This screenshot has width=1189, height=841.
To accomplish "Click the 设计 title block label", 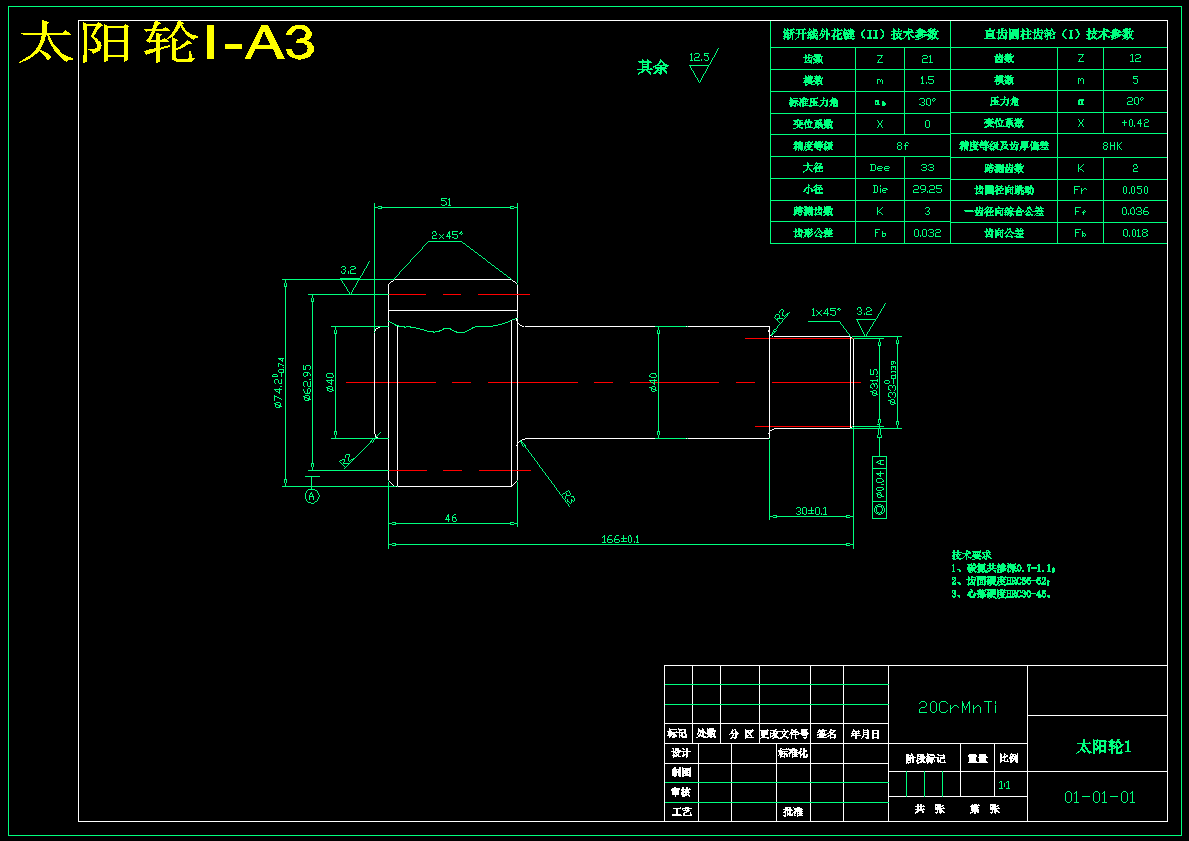I will point(681,752).
